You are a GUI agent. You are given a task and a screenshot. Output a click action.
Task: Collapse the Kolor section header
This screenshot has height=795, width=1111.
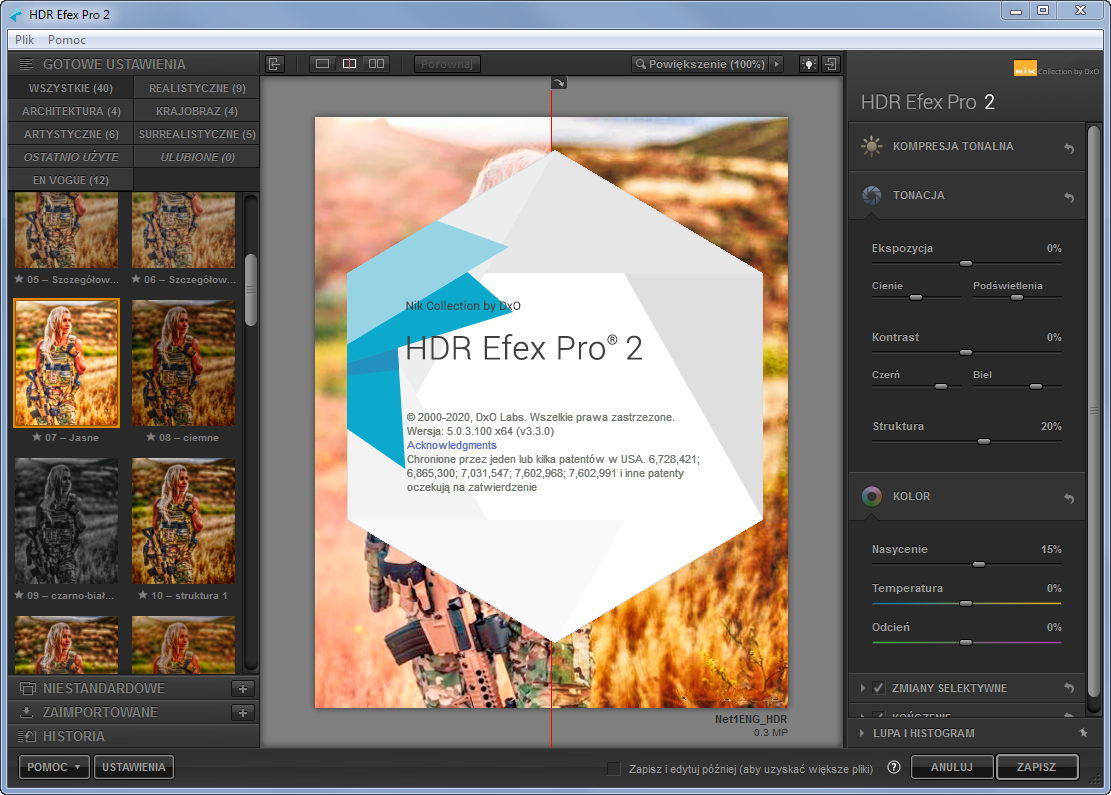966,496
